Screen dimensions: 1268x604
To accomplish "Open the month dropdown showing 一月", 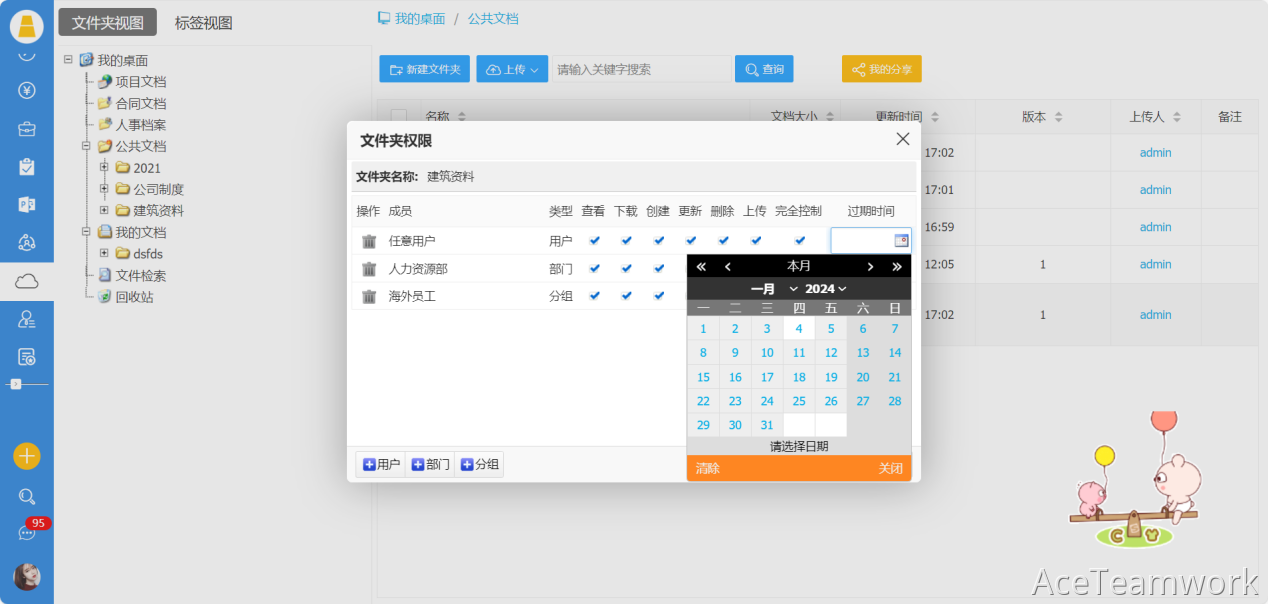I will (x=774, y=289).
